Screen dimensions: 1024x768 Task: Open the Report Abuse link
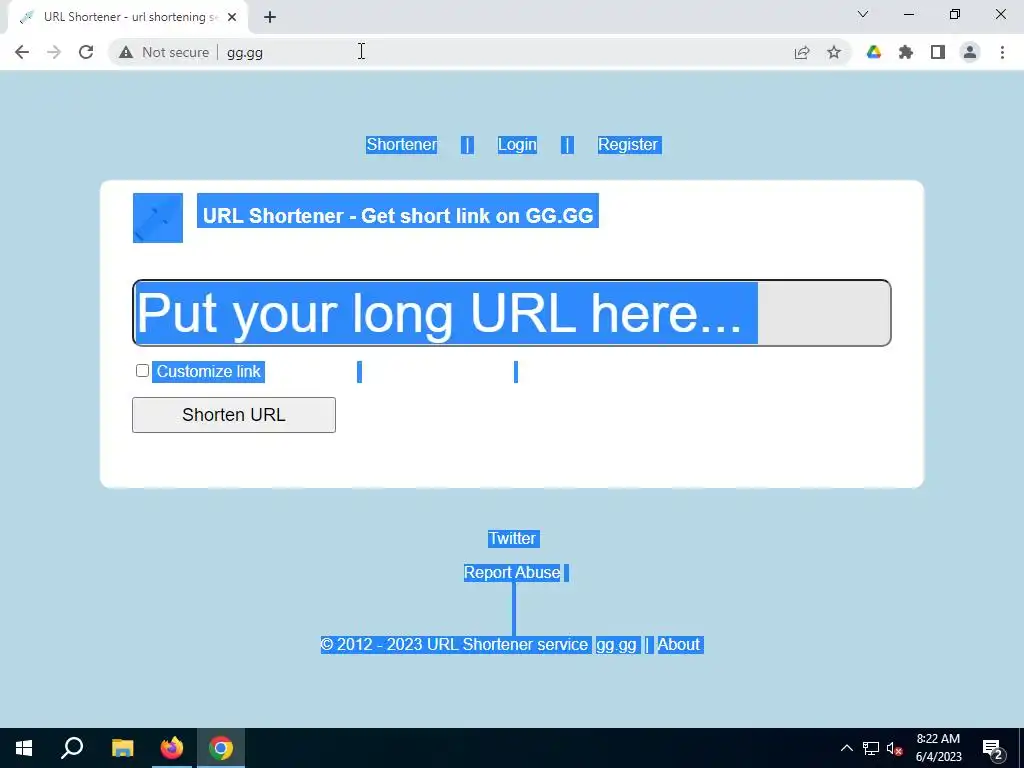[x=512, y=572]
